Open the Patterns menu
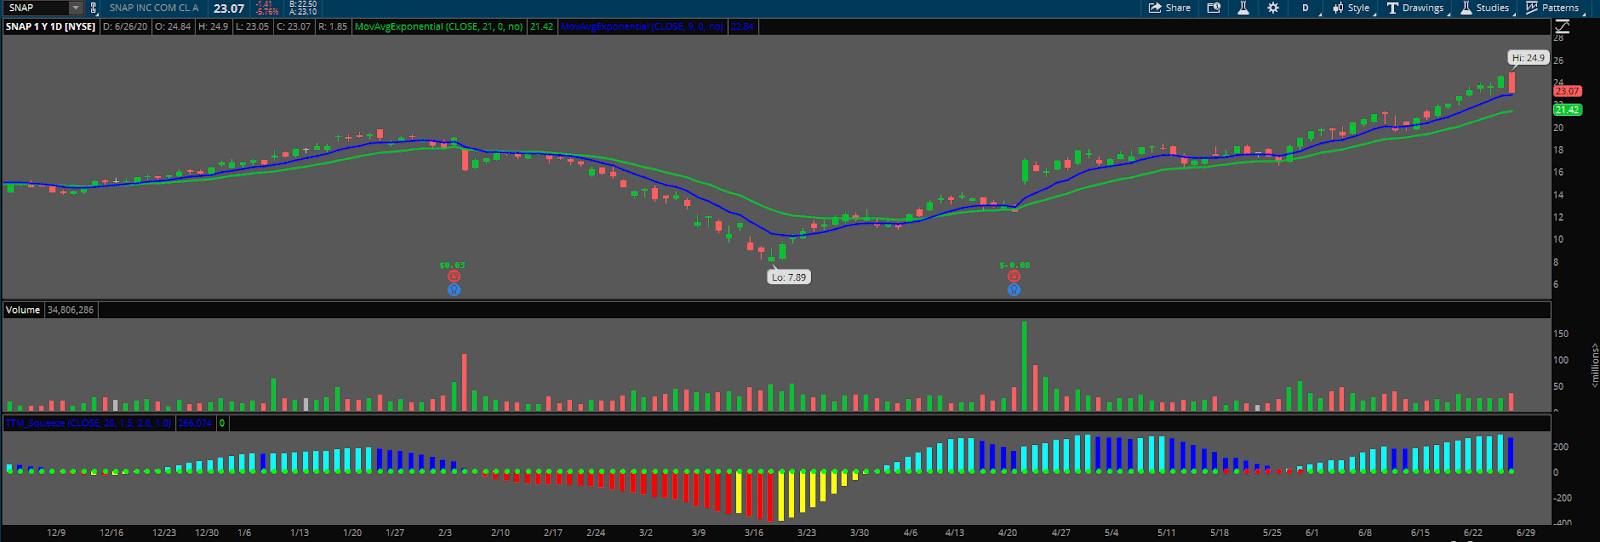The height and width of the screenshot is (542, 1600). coord(1553,8)
